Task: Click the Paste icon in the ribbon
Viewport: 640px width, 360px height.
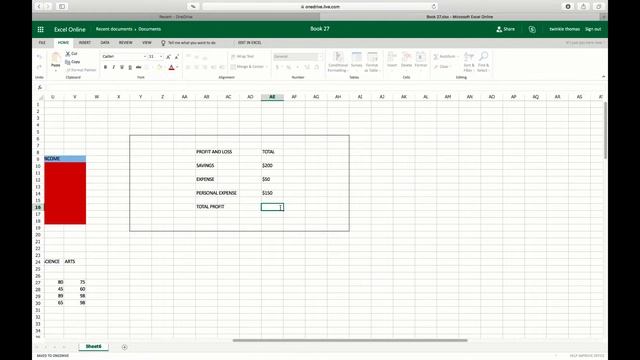Action: pos(56,59)
